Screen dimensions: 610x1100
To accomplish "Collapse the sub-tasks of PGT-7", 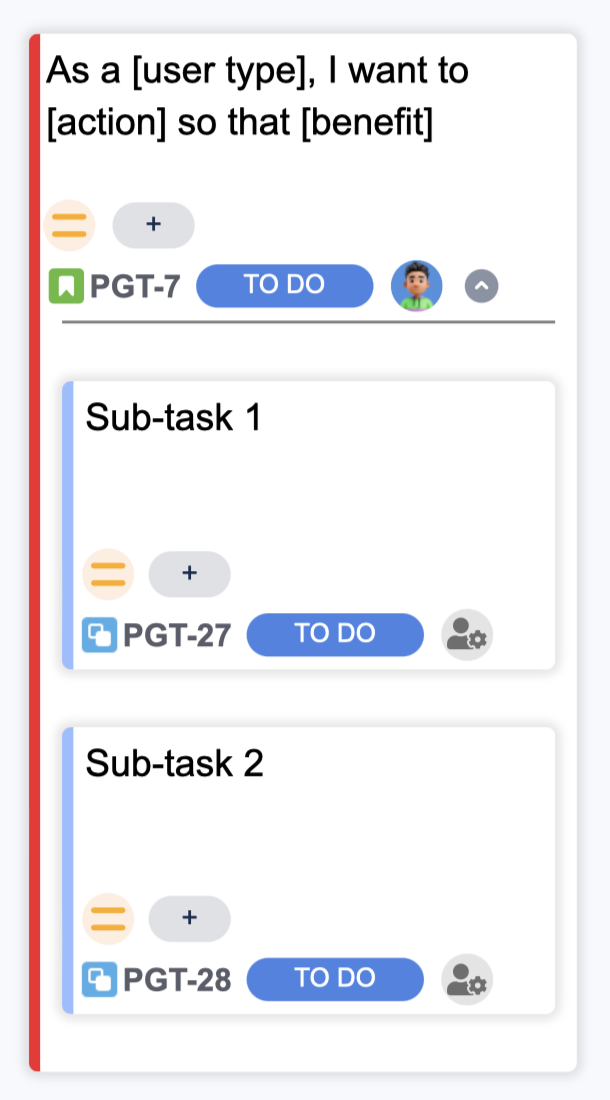I will click(481, 287).
